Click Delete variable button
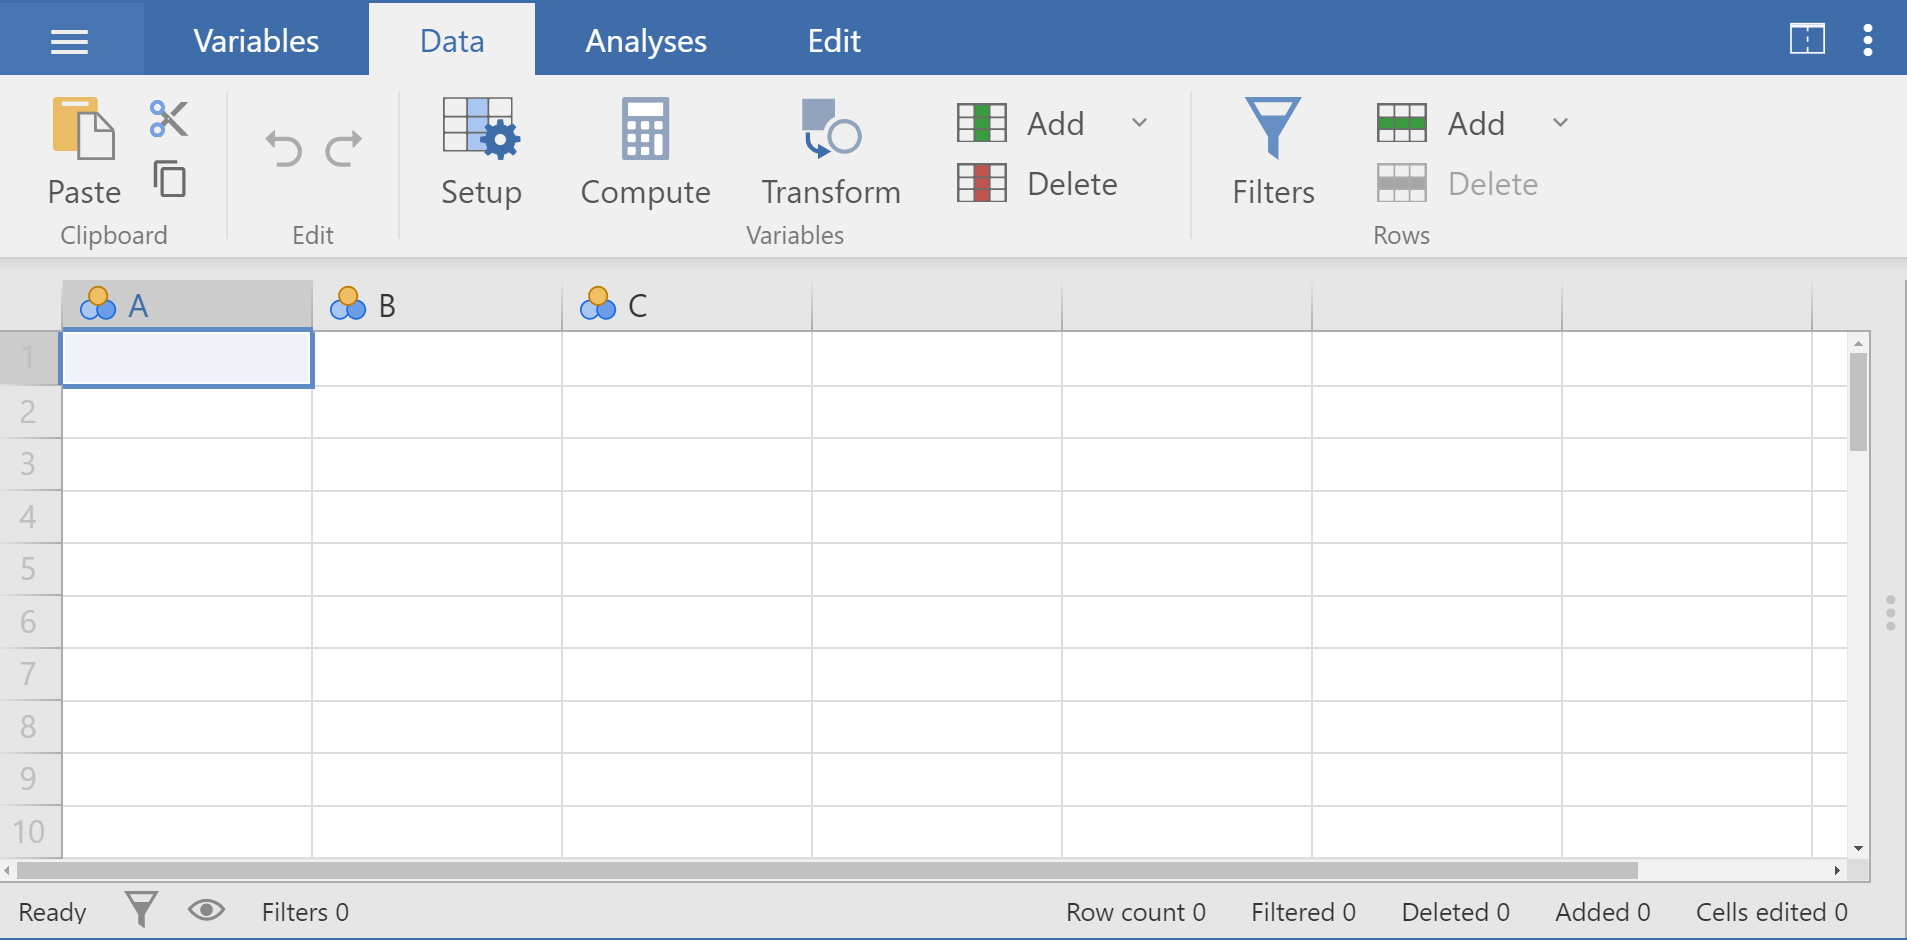 1038,184
